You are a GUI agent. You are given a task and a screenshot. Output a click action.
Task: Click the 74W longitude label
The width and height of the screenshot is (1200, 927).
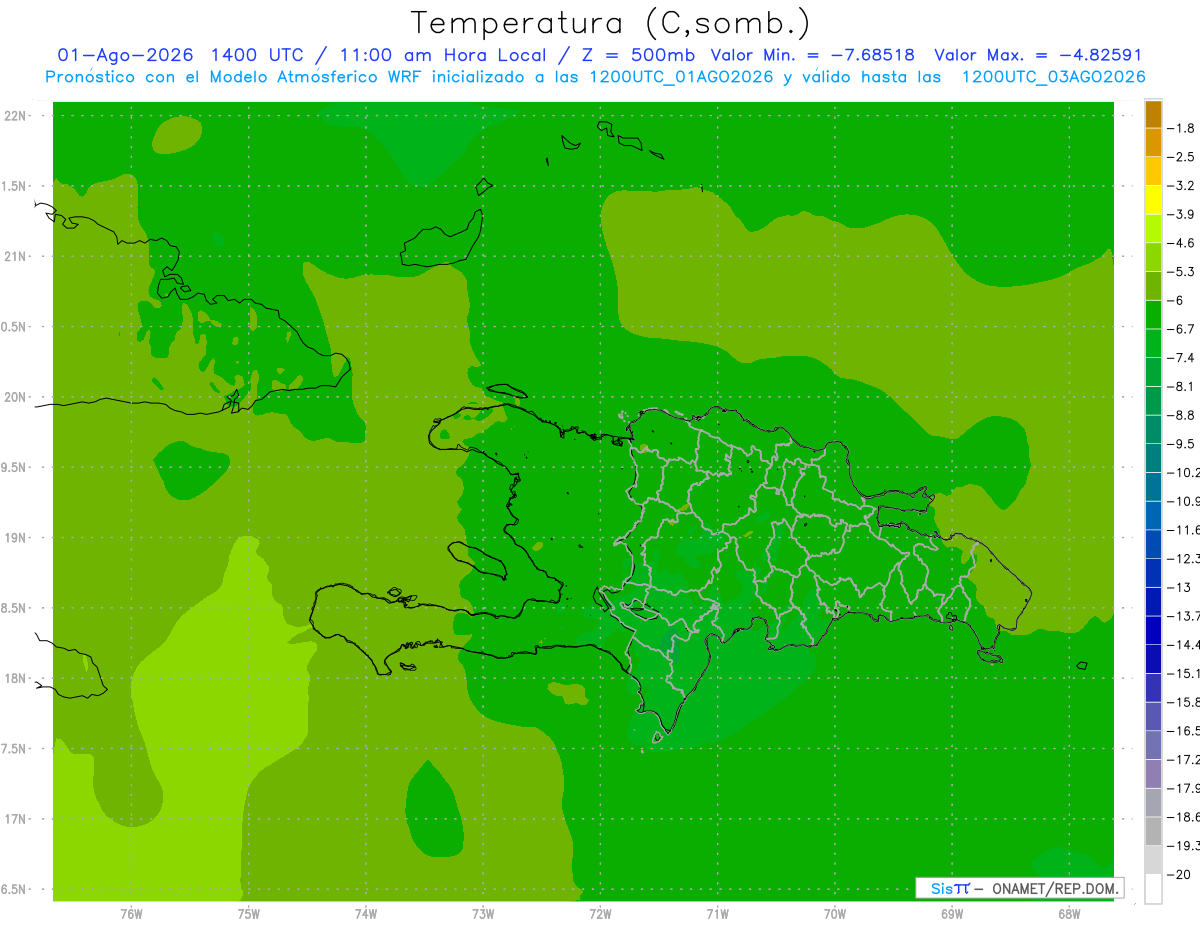point(365,913)
